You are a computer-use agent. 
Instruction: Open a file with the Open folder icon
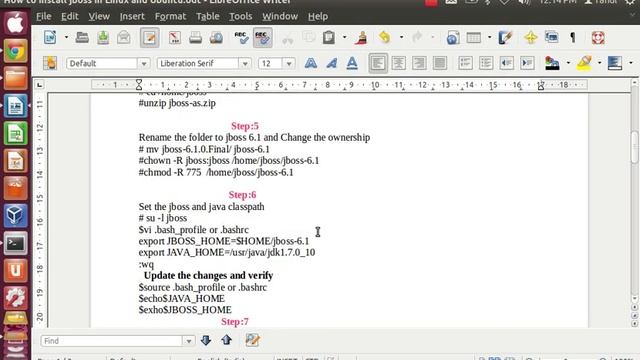click(82, 38)
